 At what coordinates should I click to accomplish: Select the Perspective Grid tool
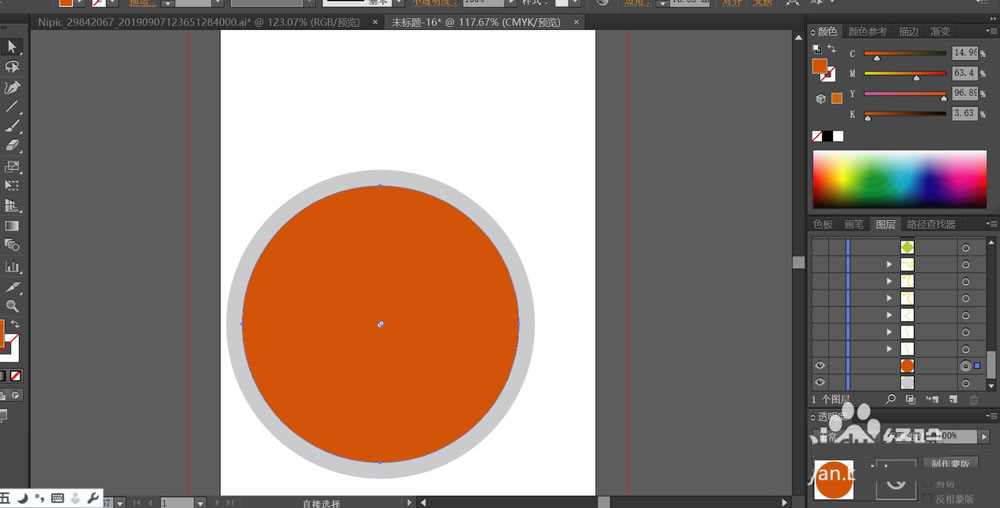(x=11, y=205)
